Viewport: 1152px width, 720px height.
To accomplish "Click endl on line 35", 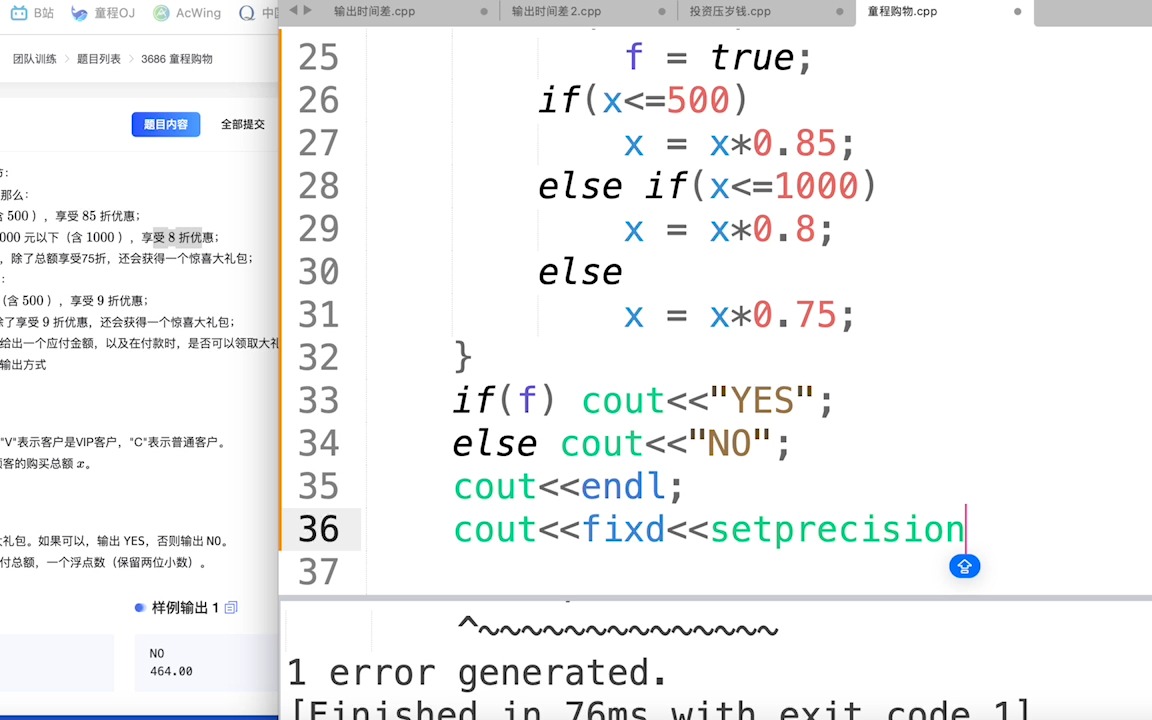I will point(623,486).
